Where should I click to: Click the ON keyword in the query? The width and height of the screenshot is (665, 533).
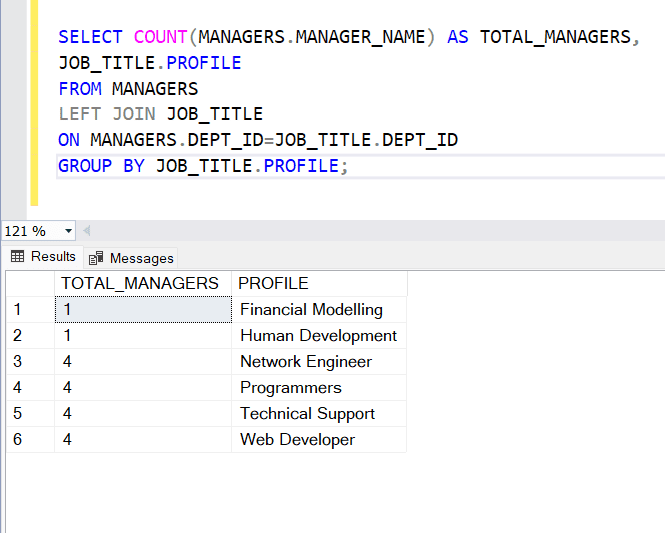[x=69, y=140]
